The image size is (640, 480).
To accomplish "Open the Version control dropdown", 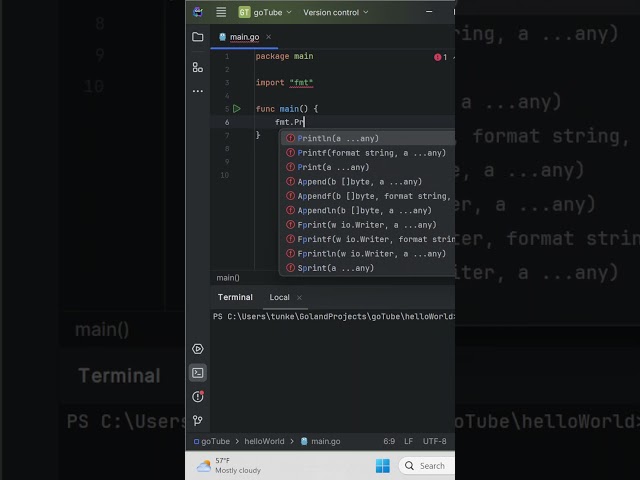I will click(x=336, y=12).
